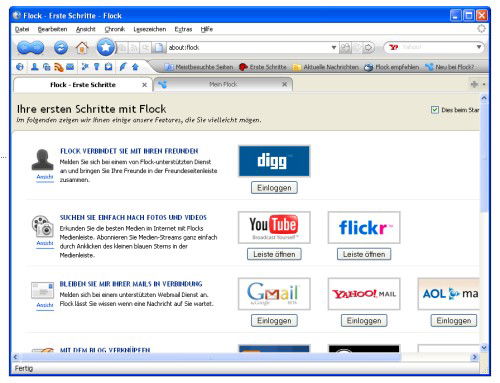Click the Ansicht link under the camera icon
Image resolution: width=500 pixels, height=383 pixels.
click(45, 243)
